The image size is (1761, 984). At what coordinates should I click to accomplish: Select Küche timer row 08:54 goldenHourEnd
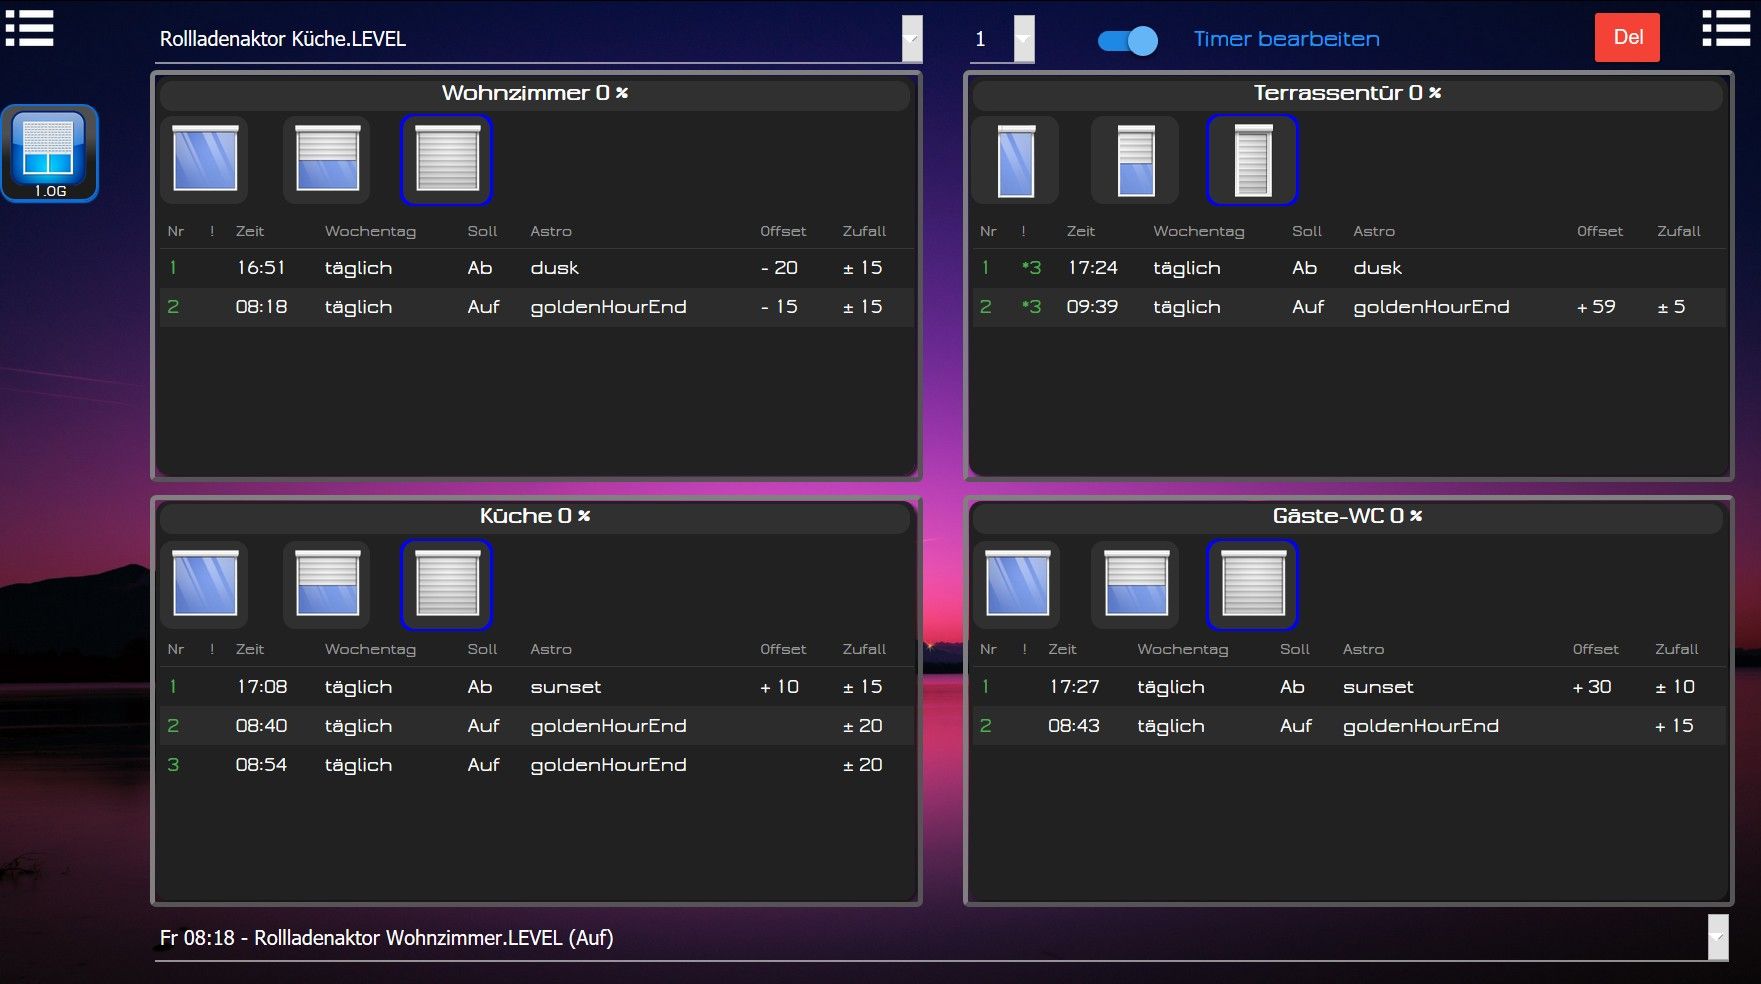537,765
